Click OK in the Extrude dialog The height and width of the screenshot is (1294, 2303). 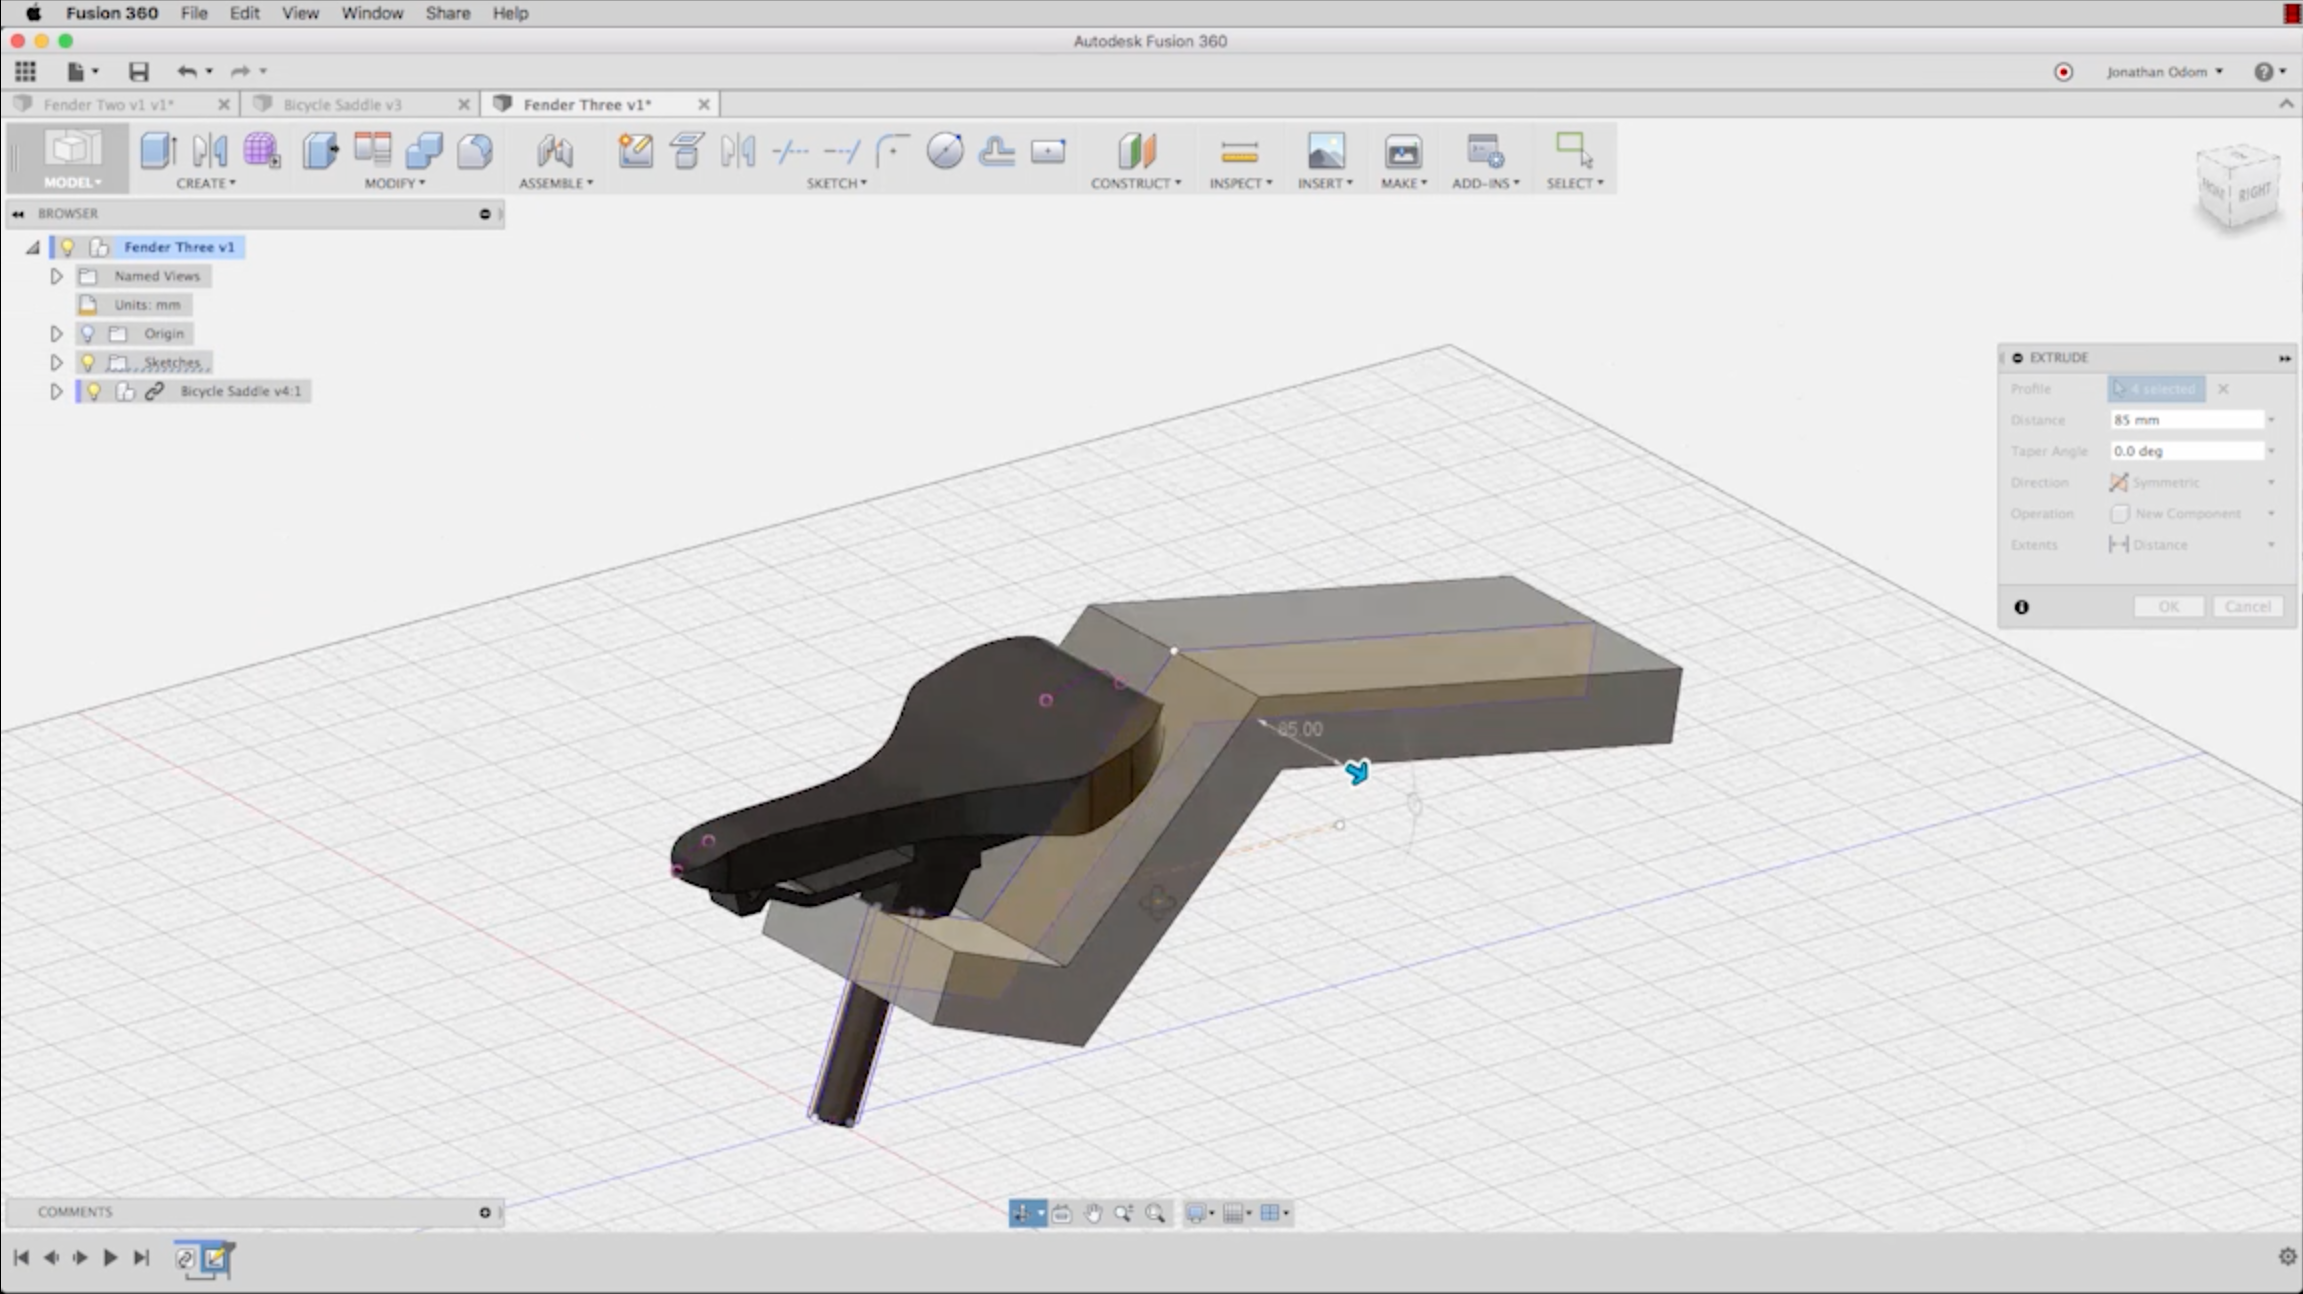pyautogui.click(x=2167, y=606)
